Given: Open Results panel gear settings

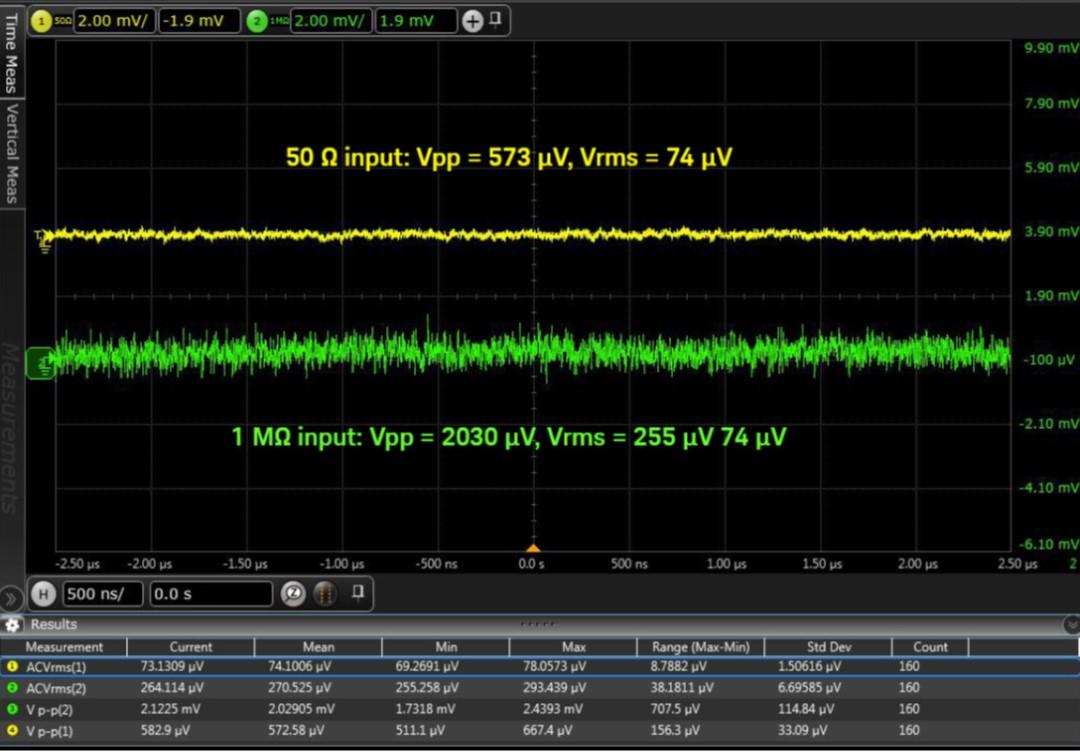Looking at the screenshot, I should point(12,625).
